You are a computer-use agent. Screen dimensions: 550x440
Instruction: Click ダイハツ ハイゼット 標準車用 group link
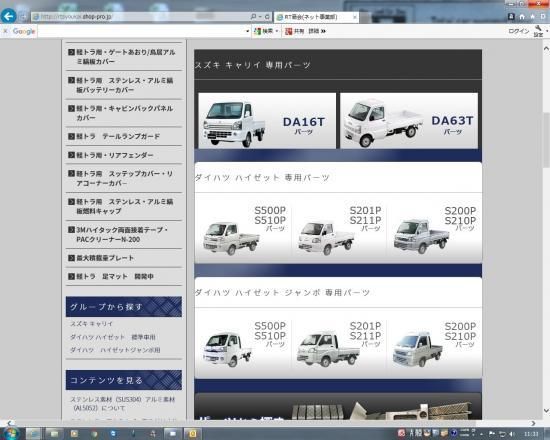click(x=113, y=337)
